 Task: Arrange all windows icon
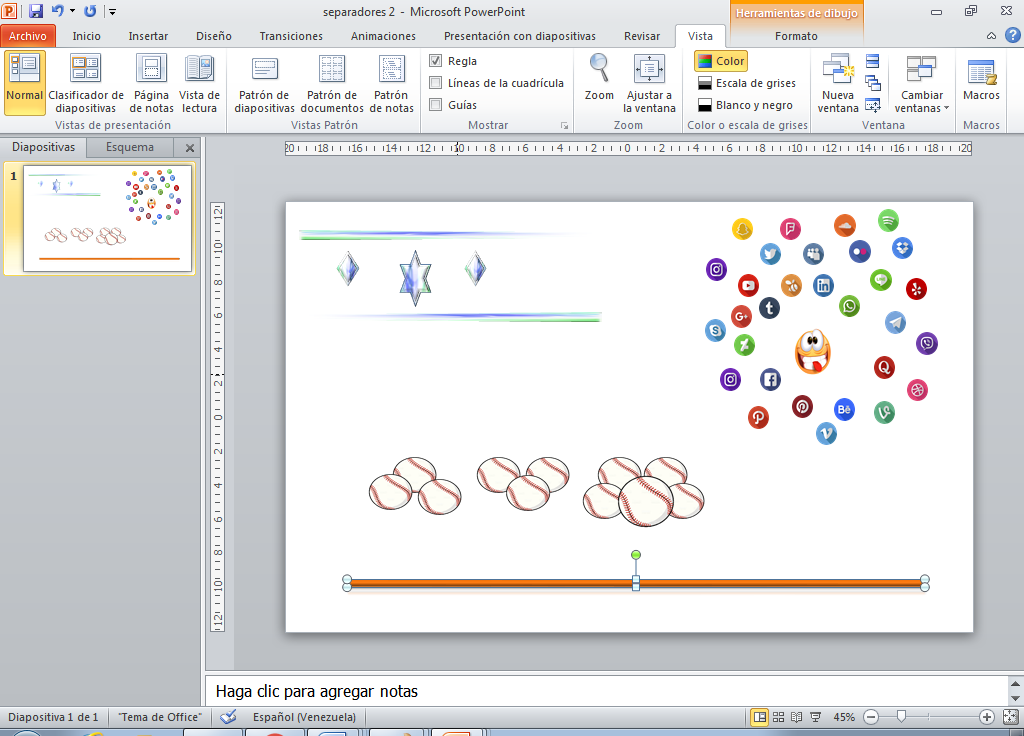(872, 61)
